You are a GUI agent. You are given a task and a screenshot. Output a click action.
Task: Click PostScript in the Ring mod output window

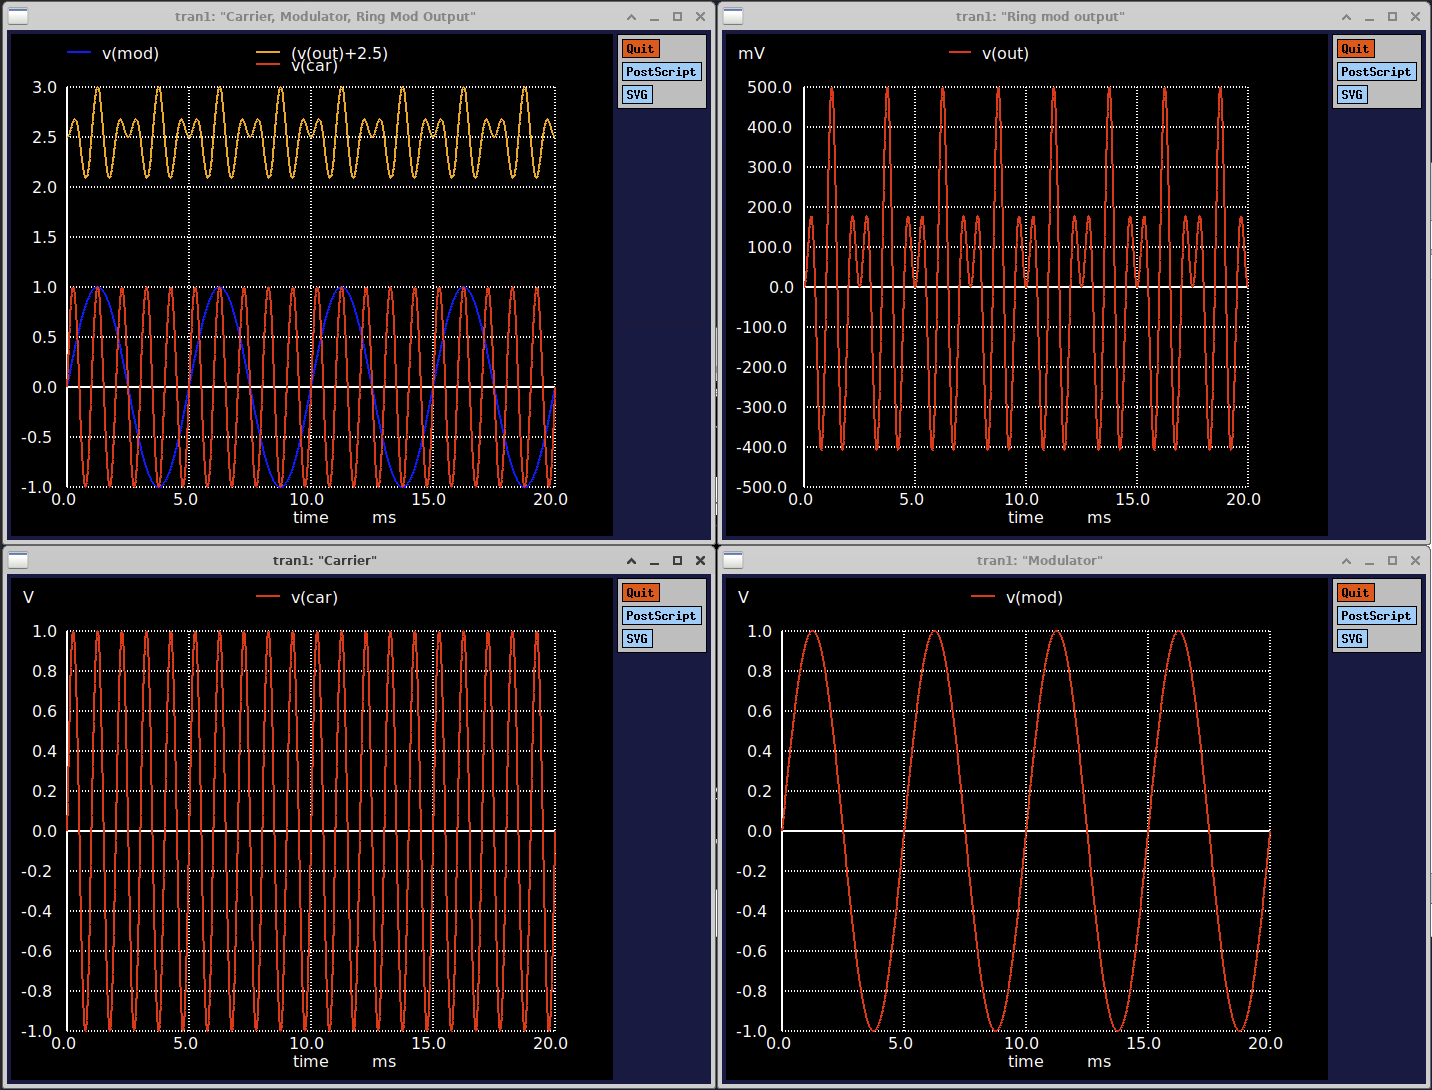[x=1376, y=72]
